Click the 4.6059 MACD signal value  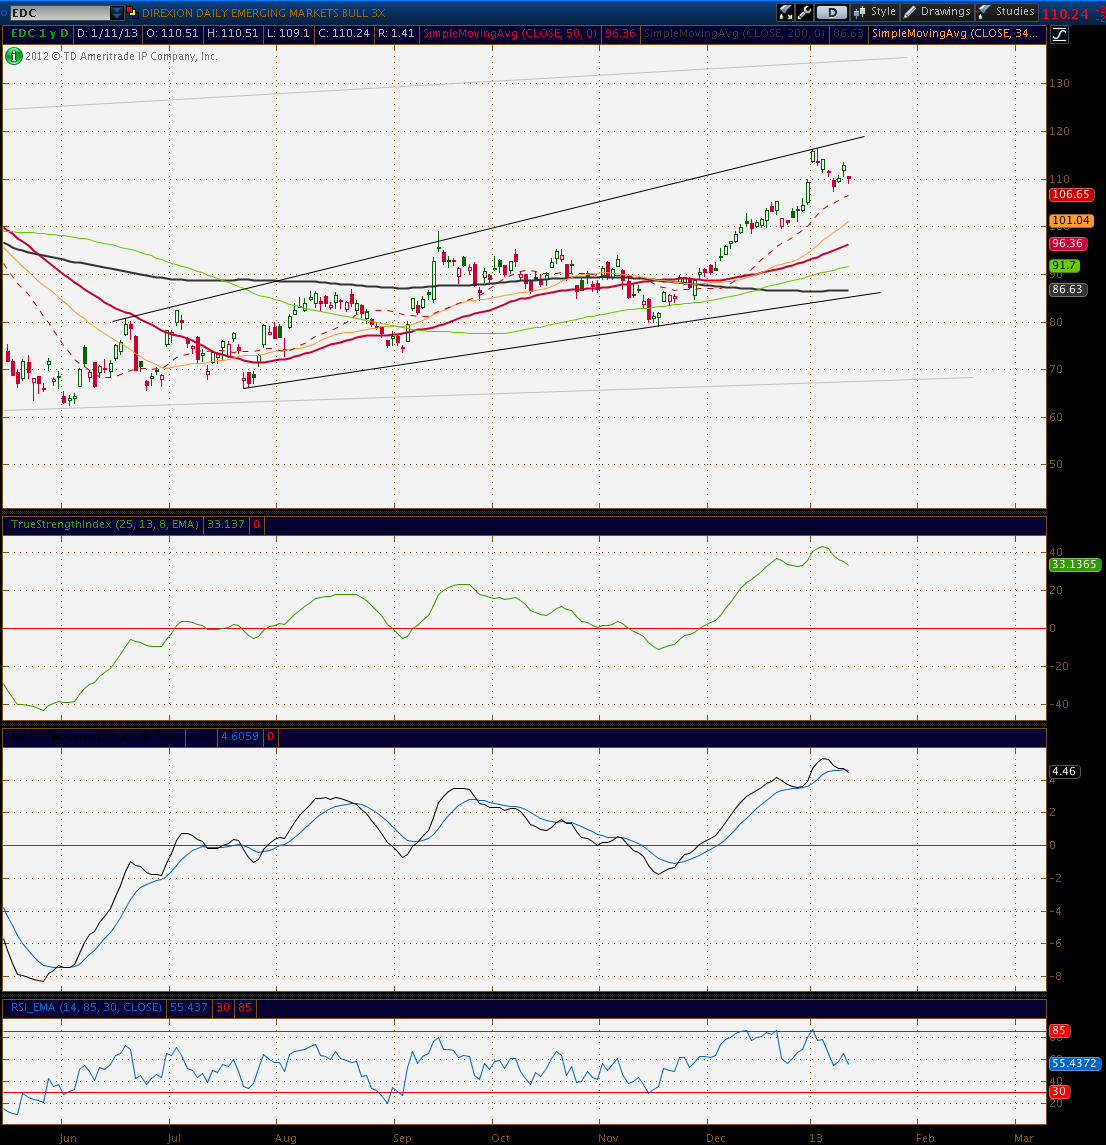tap(239, 736)
